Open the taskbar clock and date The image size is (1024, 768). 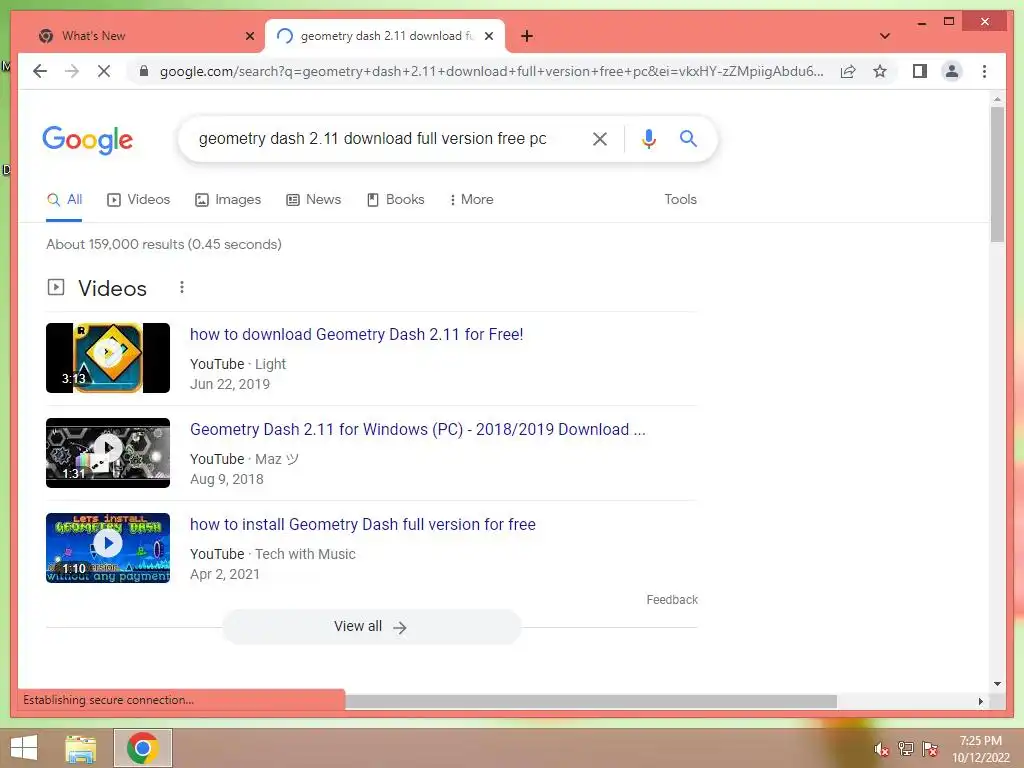point(980,749)
